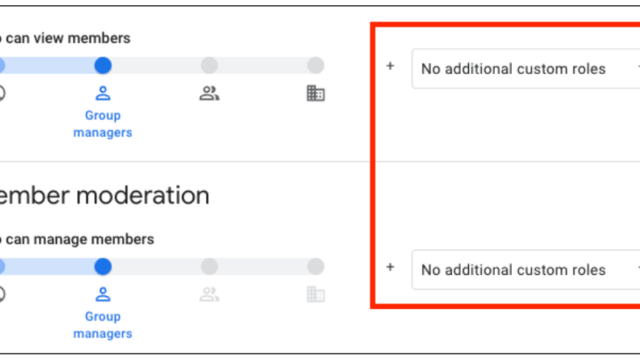Select Group managers stop on manage members slider

coord(103,267)
